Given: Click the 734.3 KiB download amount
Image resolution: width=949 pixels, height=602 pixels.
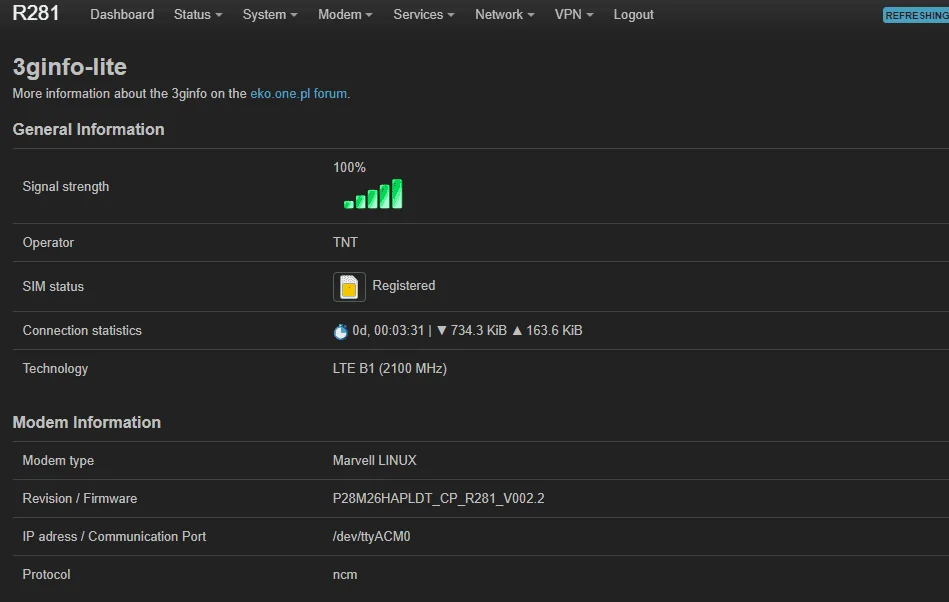Looking at the screenshot, I should click(479, 330).
